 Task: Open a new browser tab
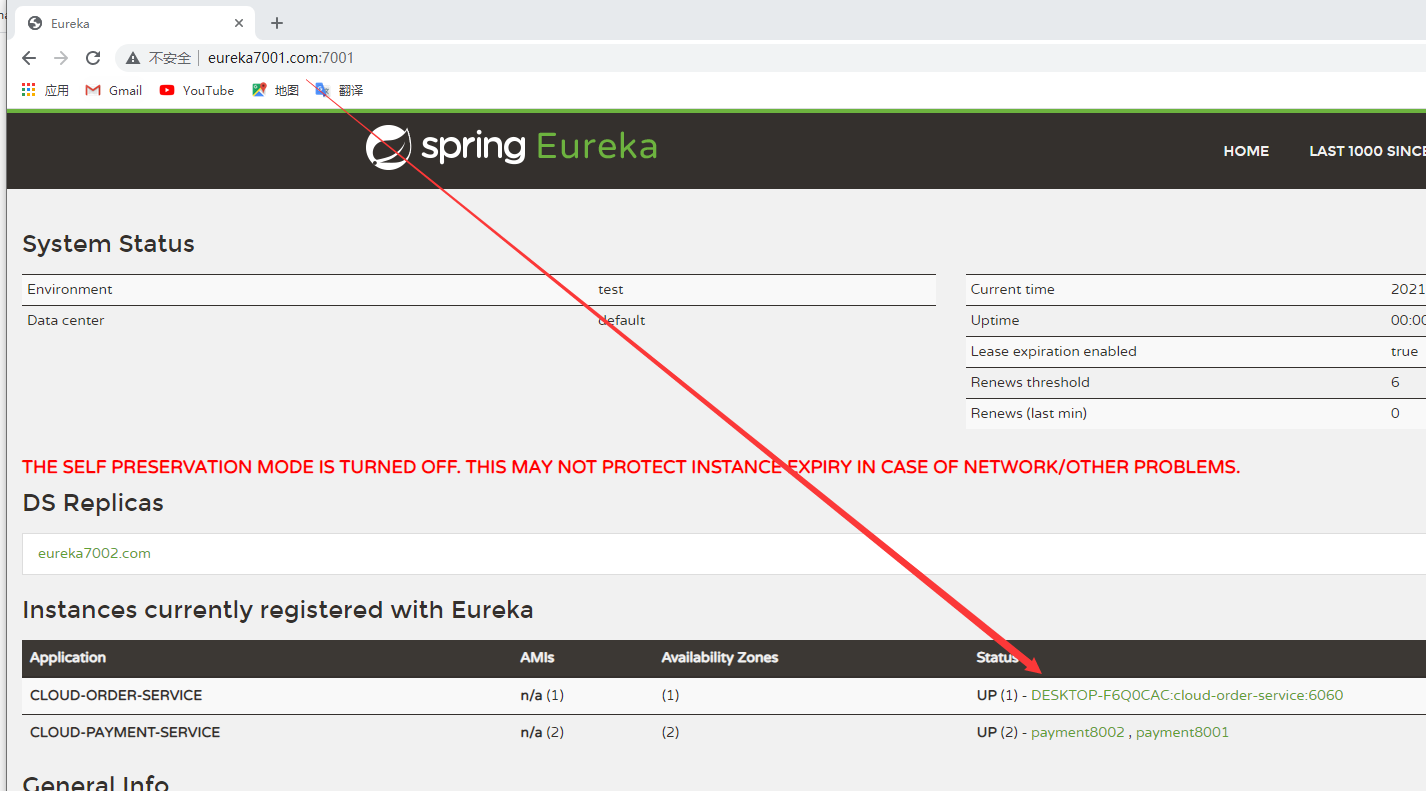(277, 23)
